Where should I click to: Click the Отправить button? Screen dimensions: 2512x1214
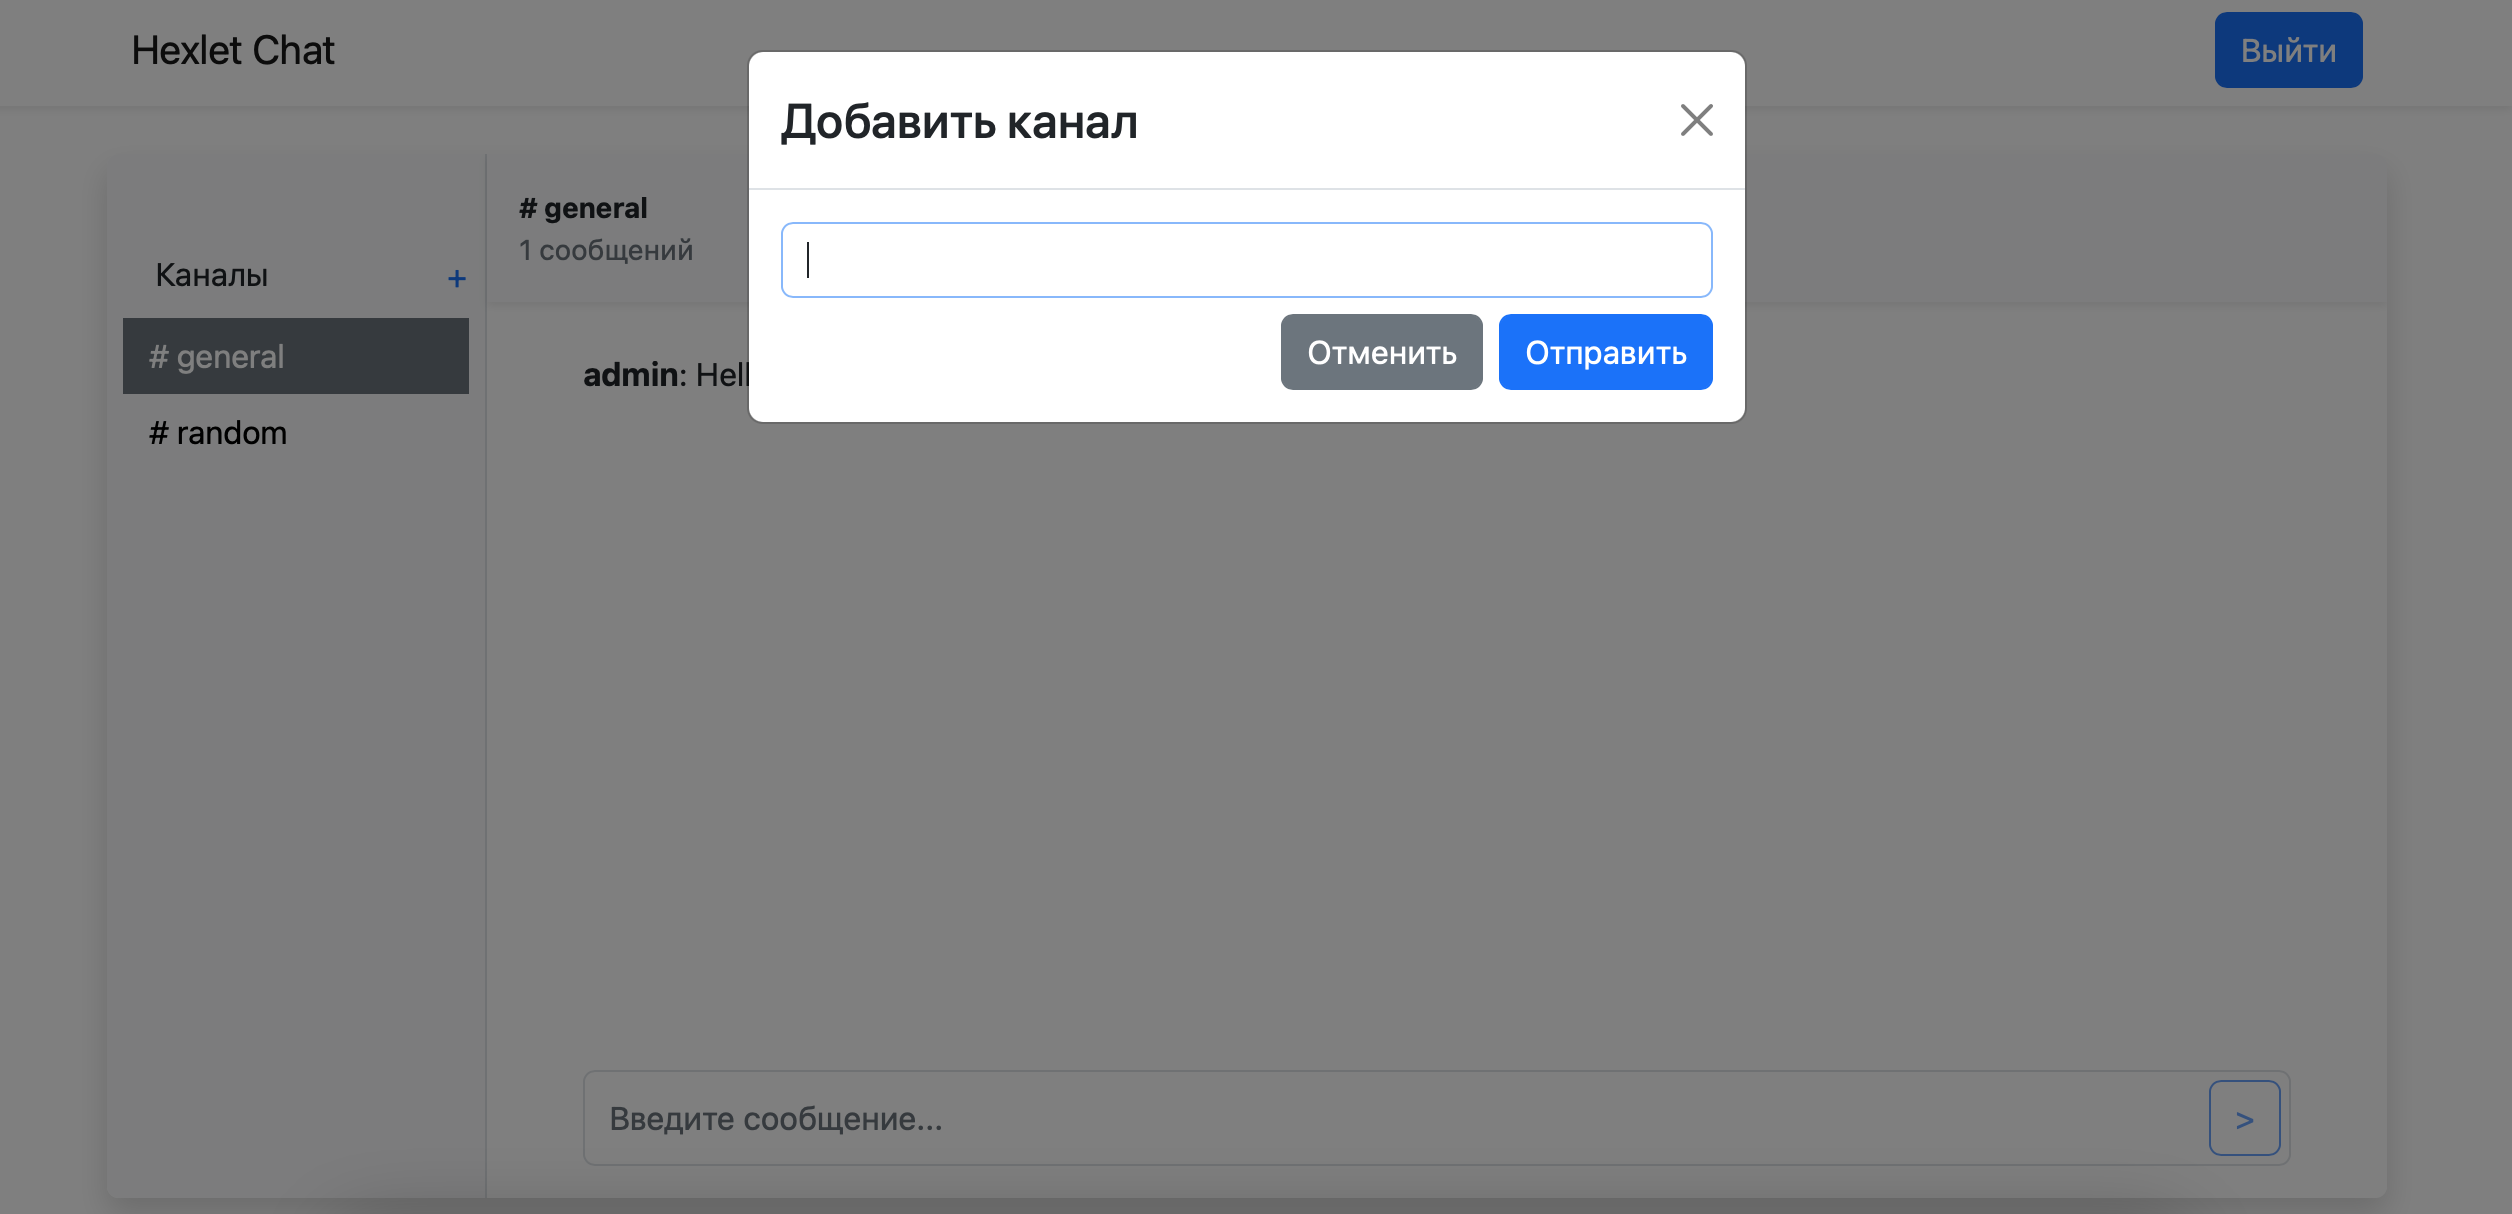[1604, 351]
